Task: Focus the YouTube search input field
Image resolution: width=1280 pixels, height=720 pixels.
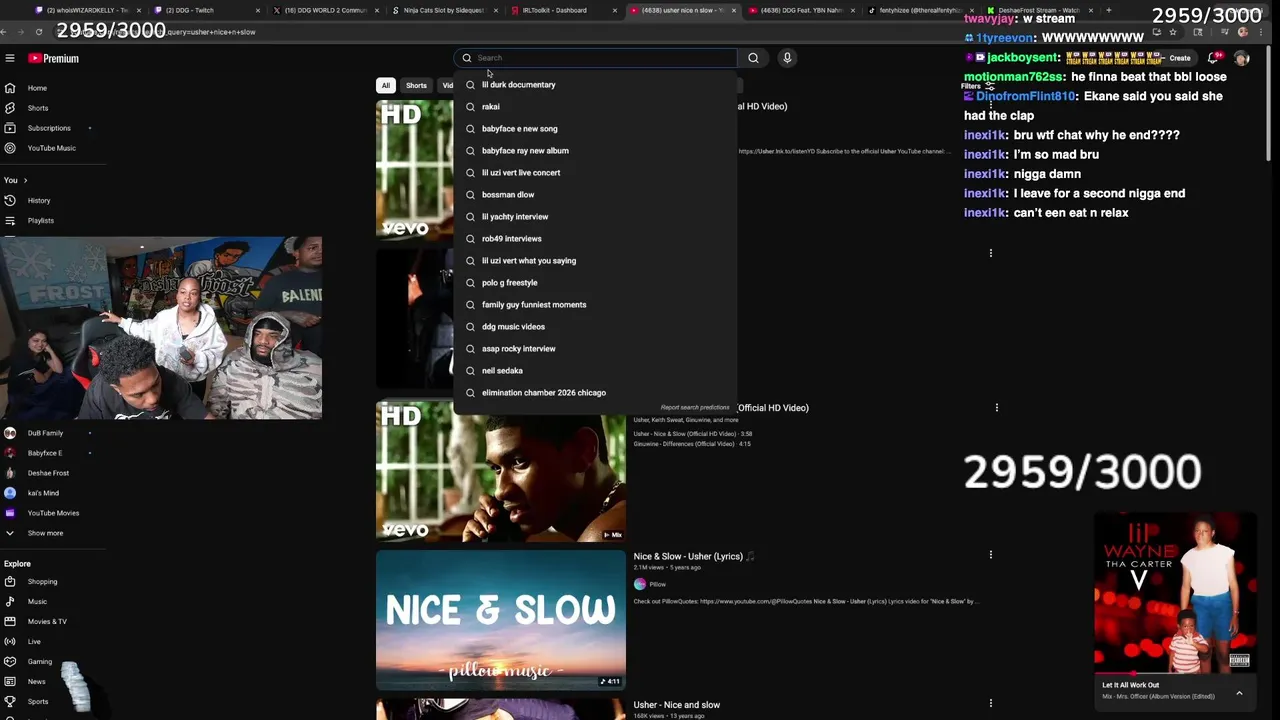Action: tap(595, 58)
